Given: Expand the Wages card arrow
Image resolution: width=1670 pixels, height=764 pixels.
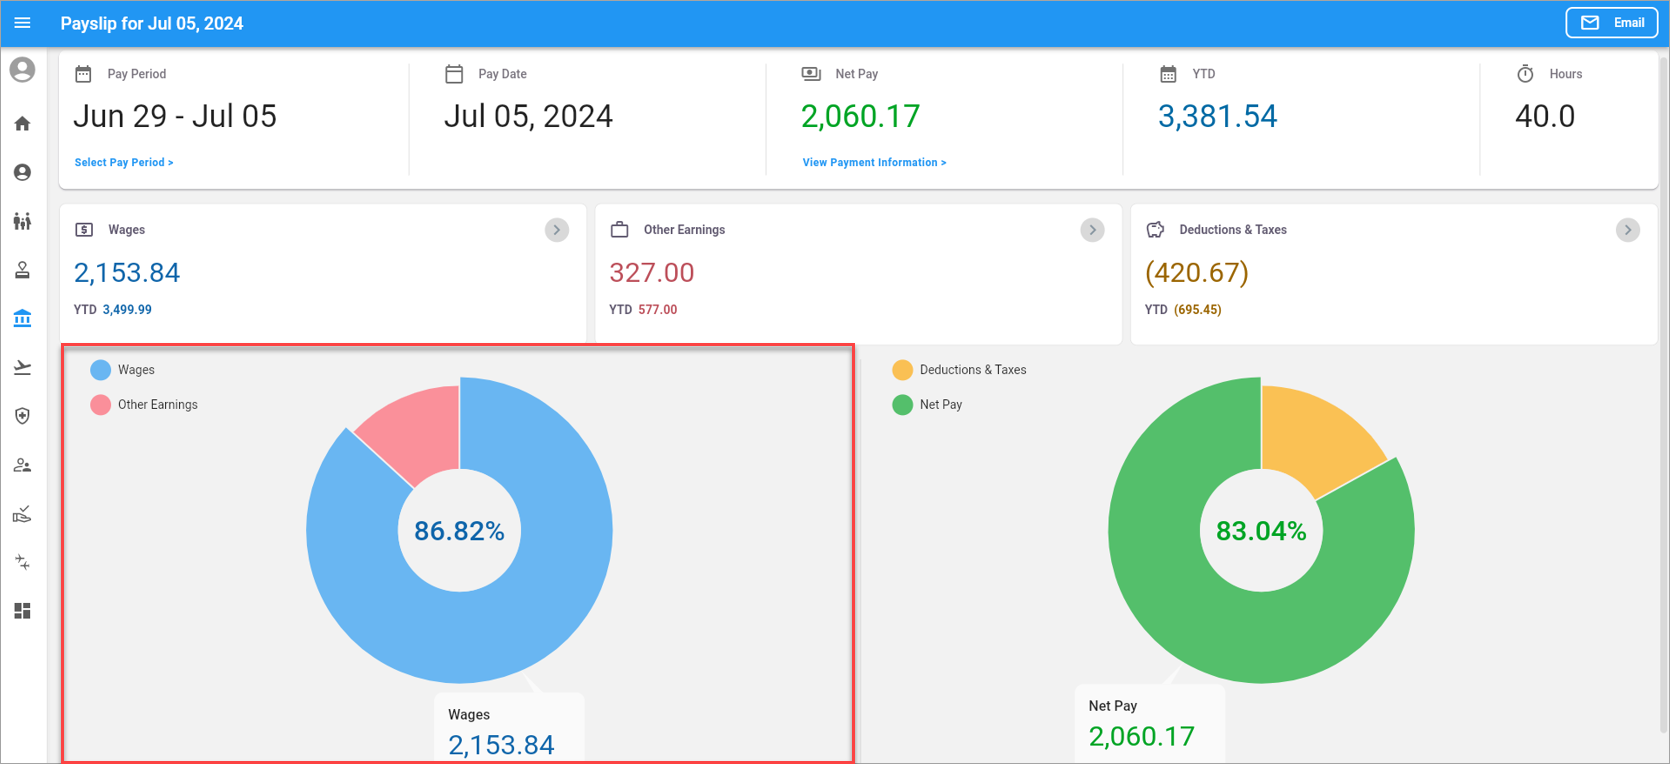Looking at the screenshot, I should click(557, 230).
